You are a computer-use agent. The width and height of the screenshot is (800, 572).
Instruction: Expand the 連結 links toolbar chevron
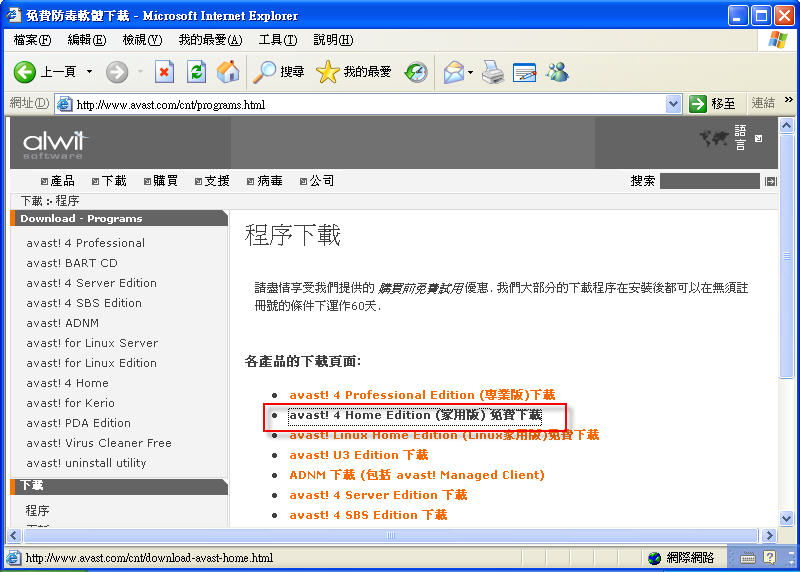789,100
